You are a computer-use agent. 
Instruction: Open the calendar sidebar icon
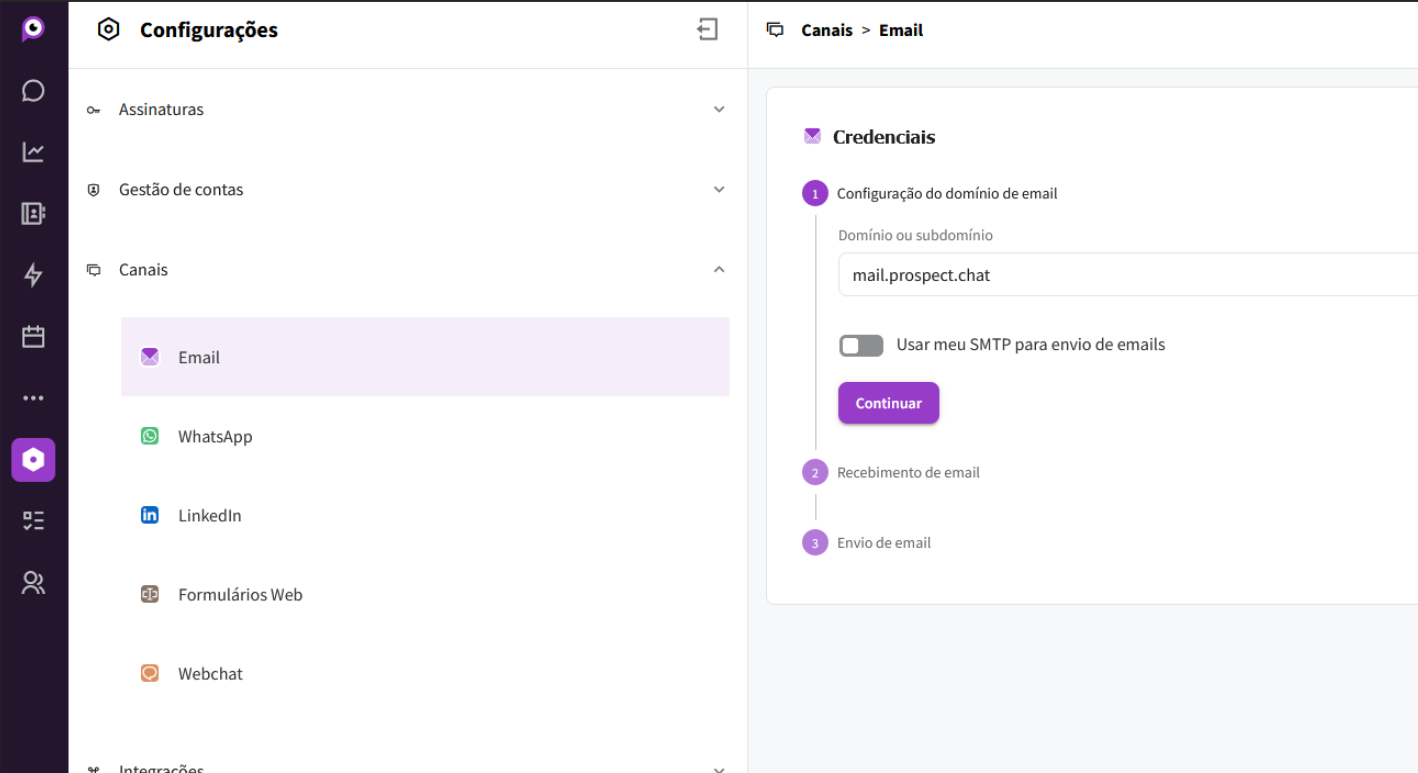(x=33, y=336)
